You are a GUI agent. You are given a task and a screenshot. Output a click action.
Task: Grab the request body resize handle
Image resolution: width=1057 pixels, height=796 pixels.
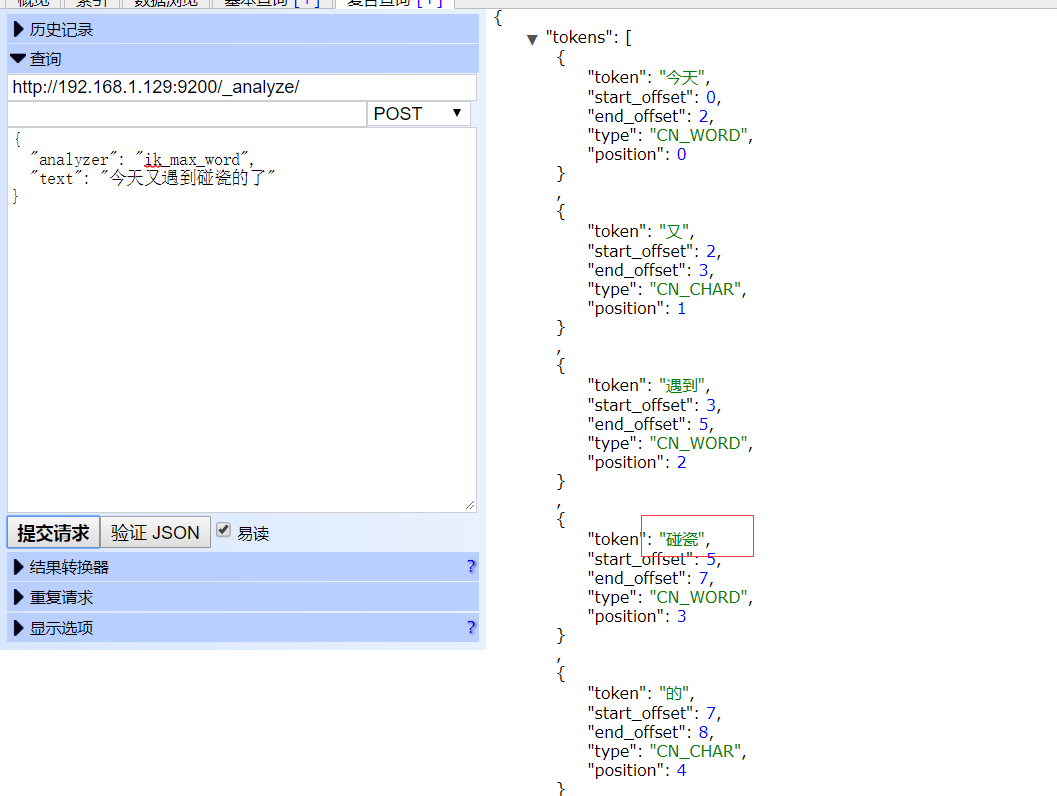[470, 506]
